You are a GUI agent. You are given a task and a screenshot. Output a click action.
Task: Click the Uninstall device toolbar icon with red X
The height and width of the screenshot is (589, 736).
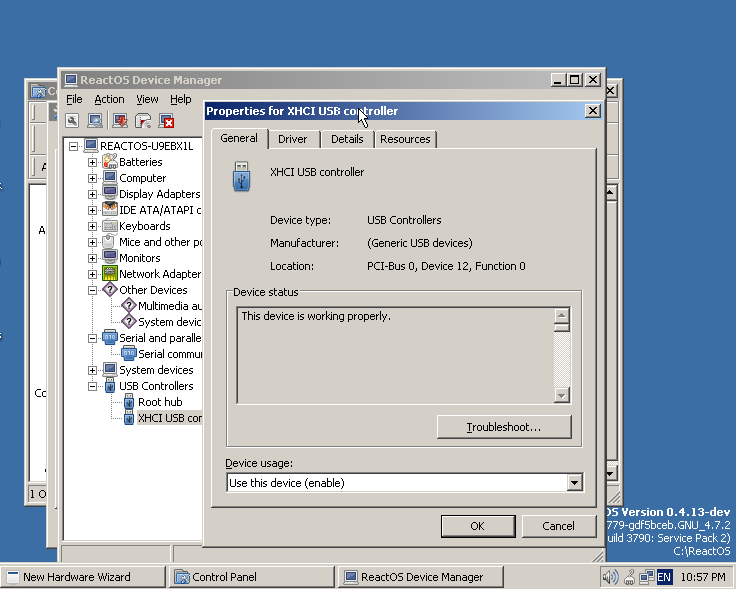(167, 121)
